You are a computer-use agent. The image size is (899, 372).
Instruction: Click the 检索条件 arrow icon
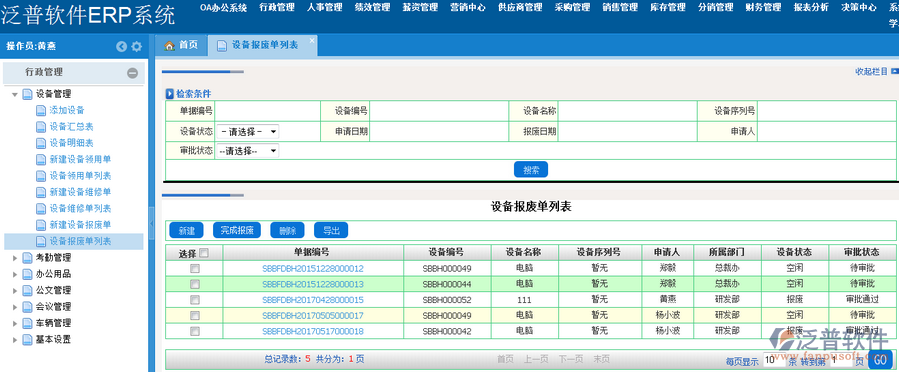(170, 94)
